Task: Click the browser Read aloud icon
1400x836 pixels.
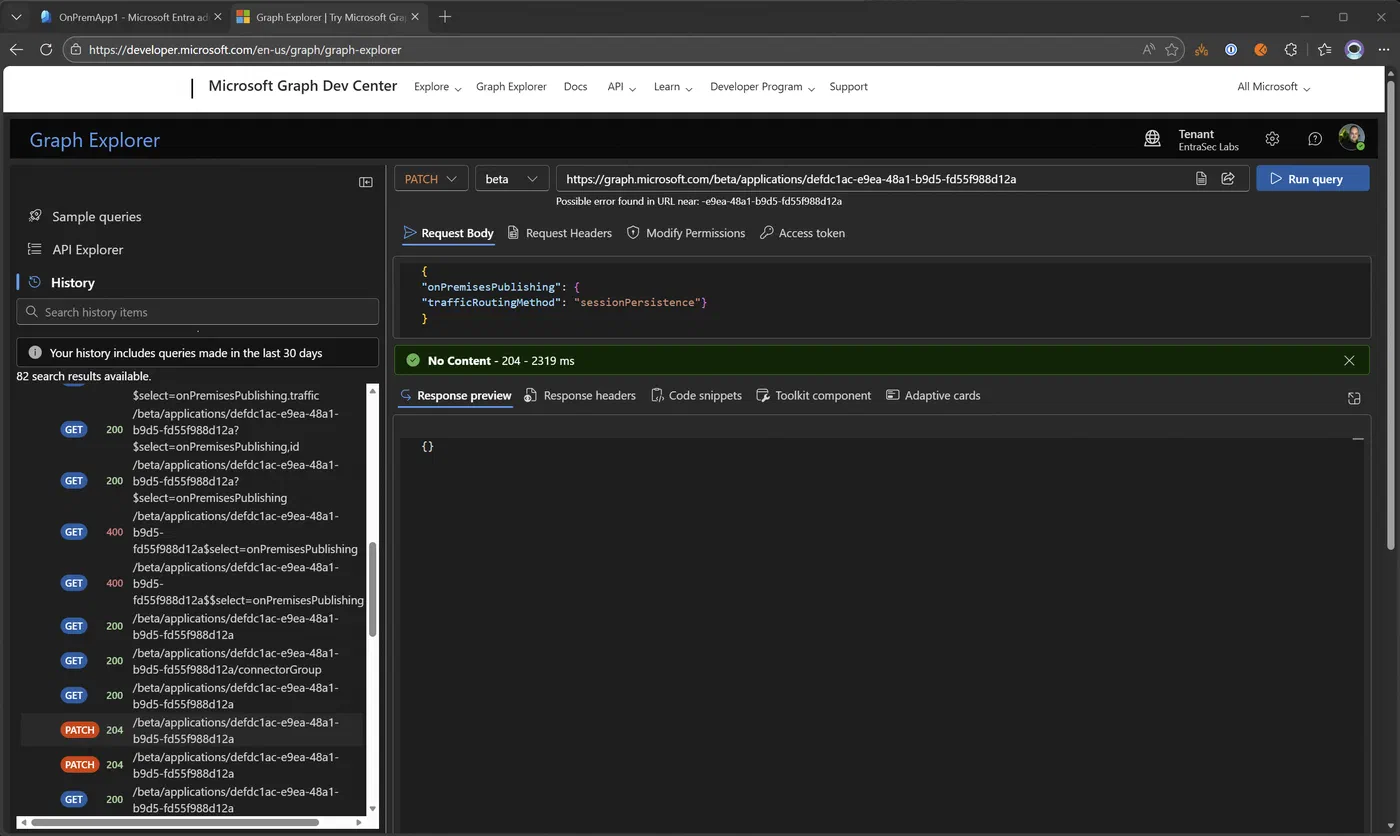Action: 1150,49
